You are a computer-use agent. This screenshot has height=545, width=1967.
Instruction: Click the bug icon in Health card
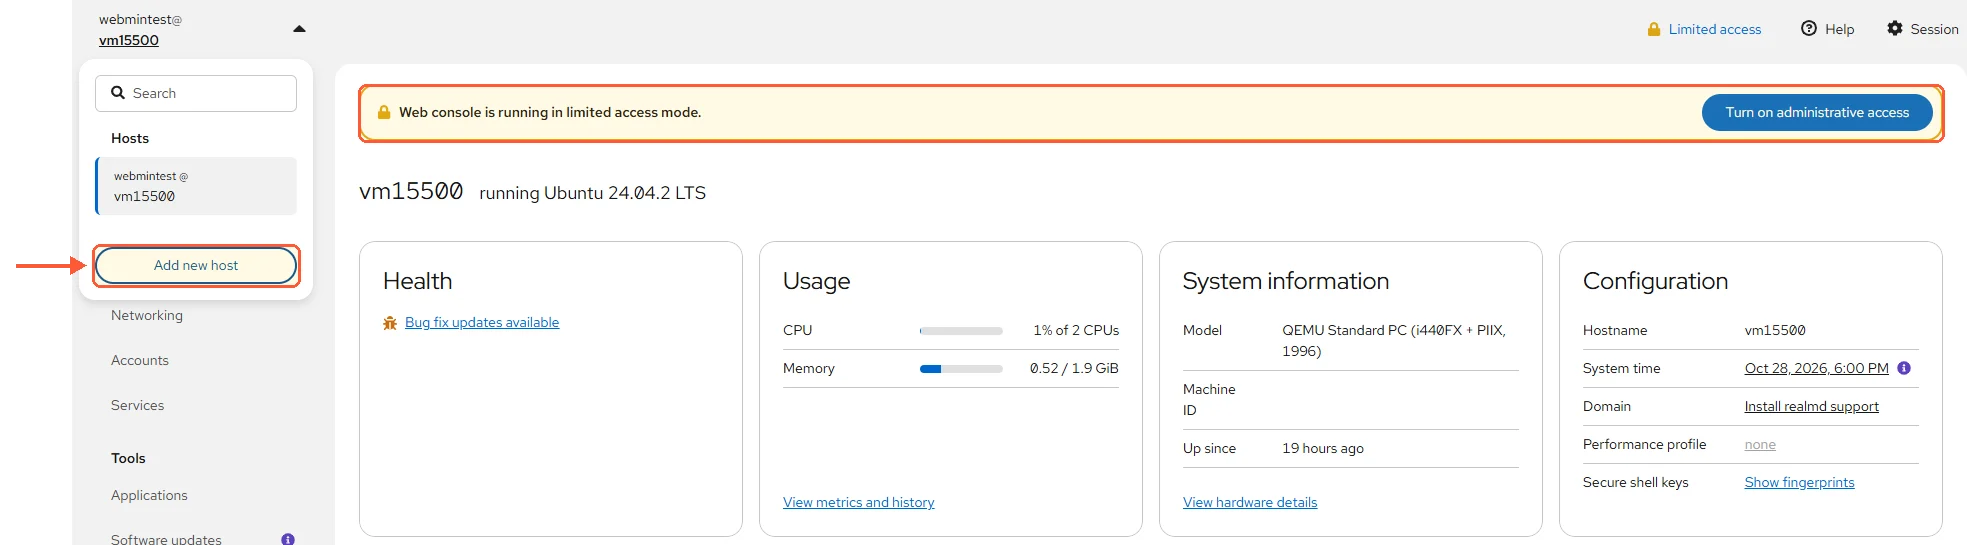[390, 323]
